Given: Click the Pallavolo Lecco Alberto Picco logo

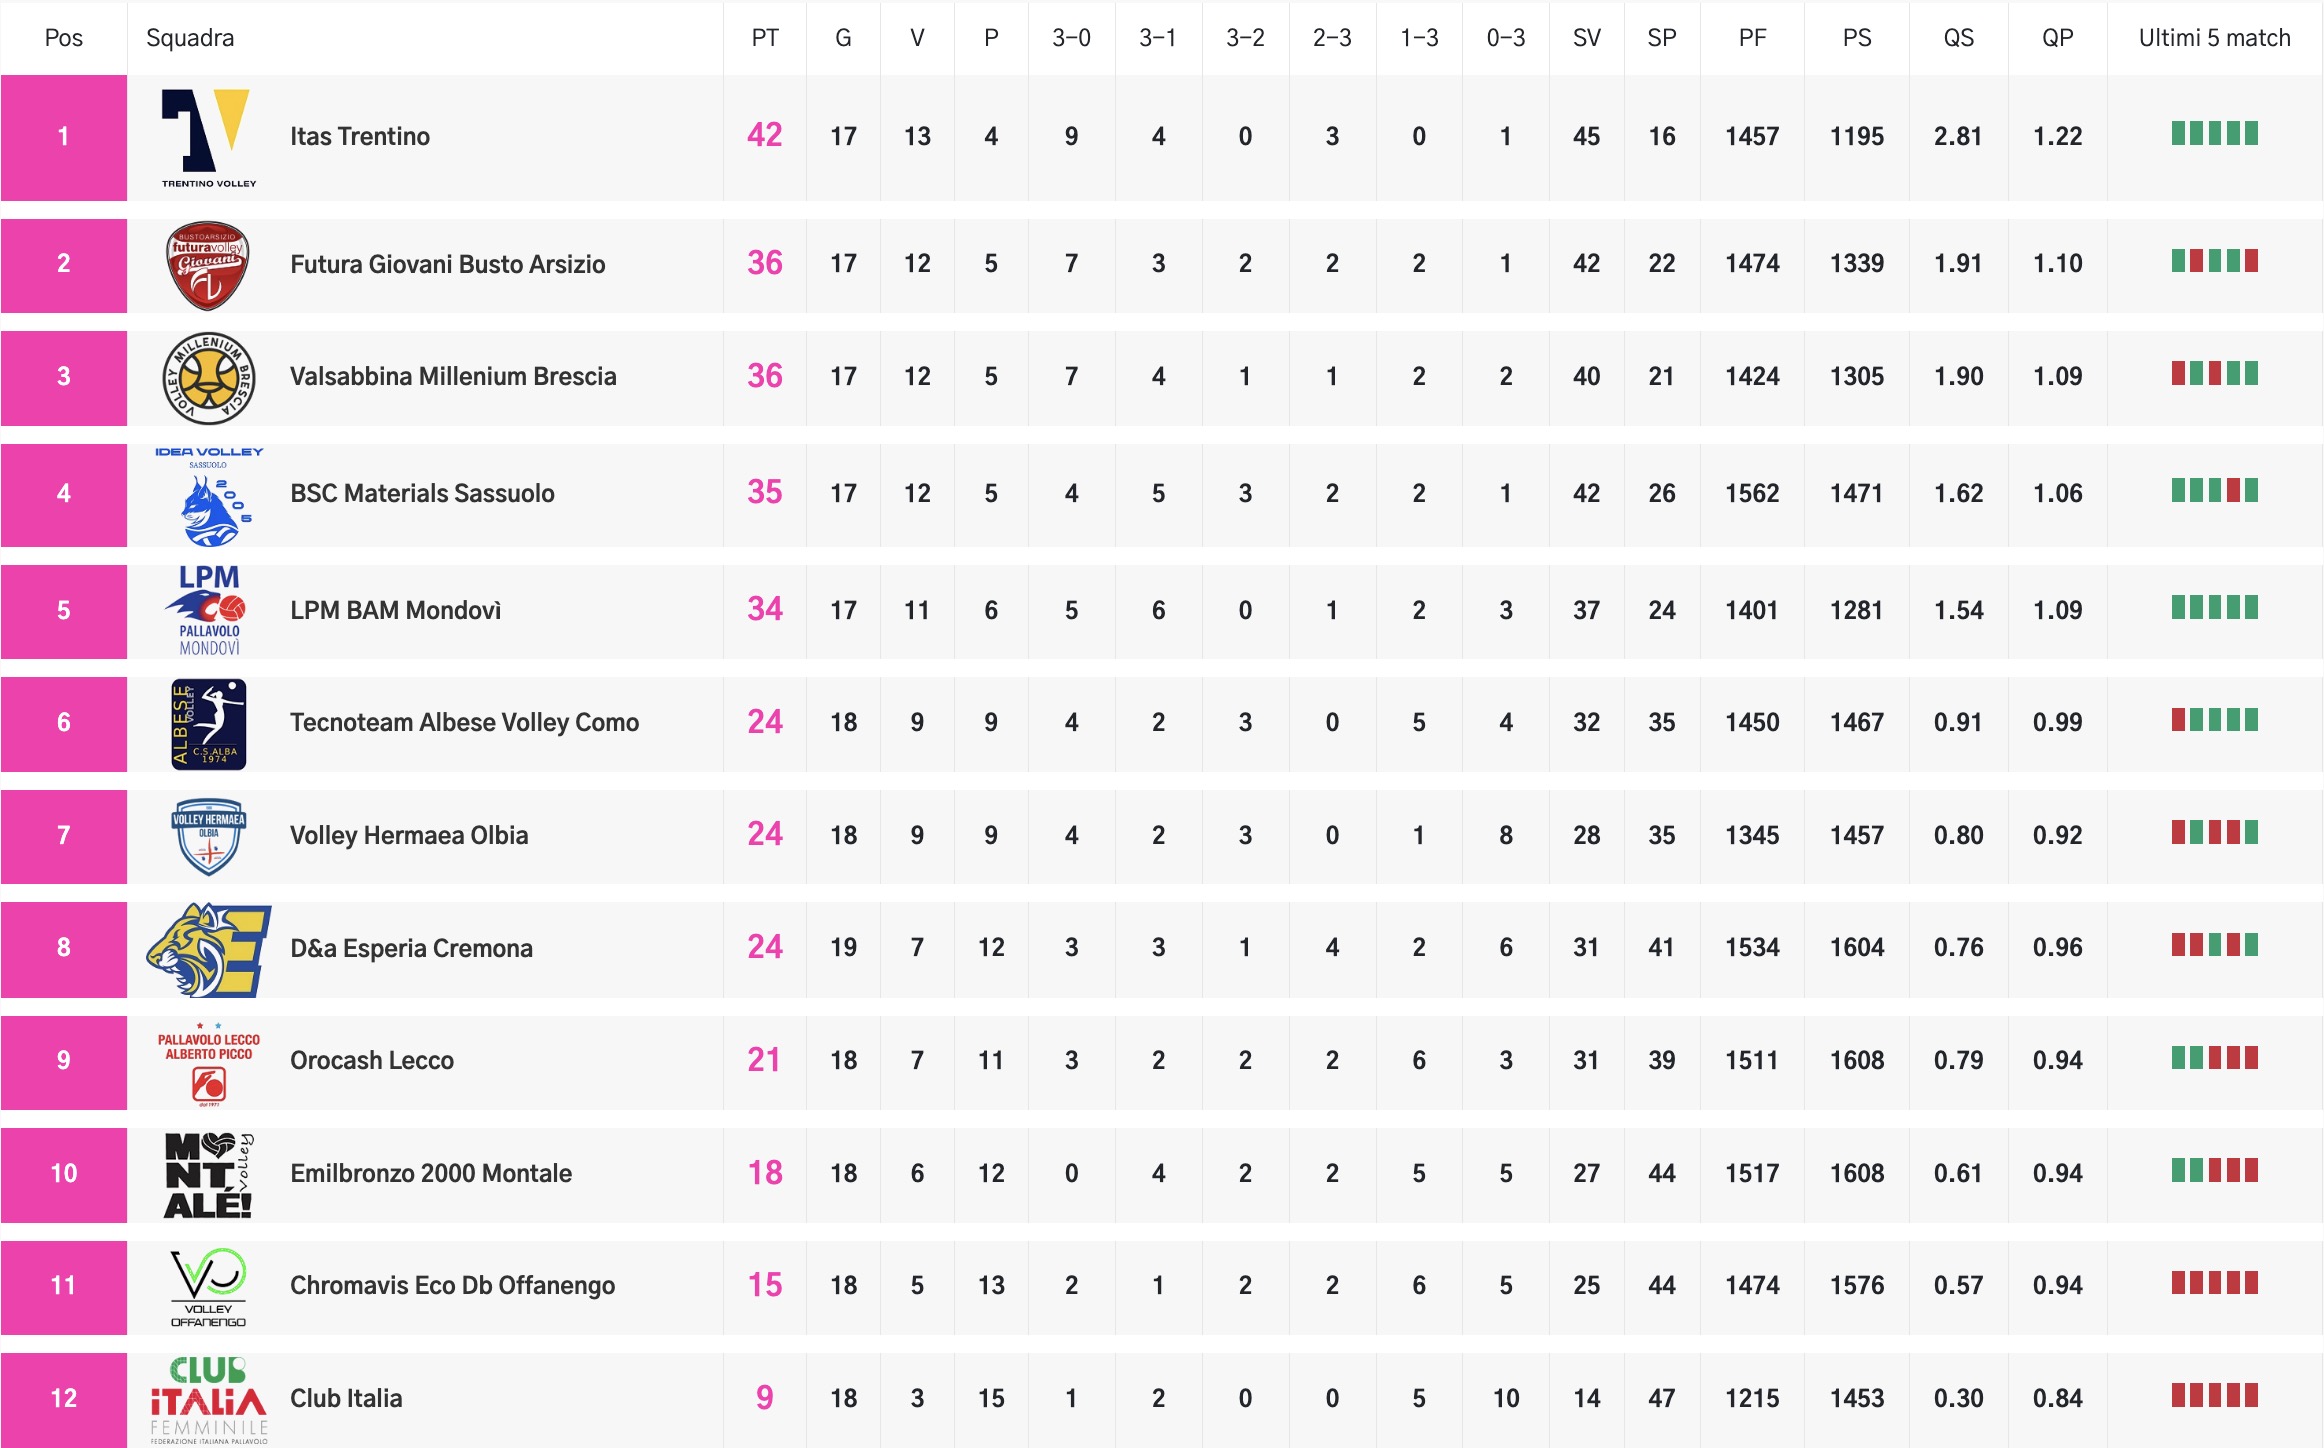Looking at the screenshot, I should (x=208, y=1062).
